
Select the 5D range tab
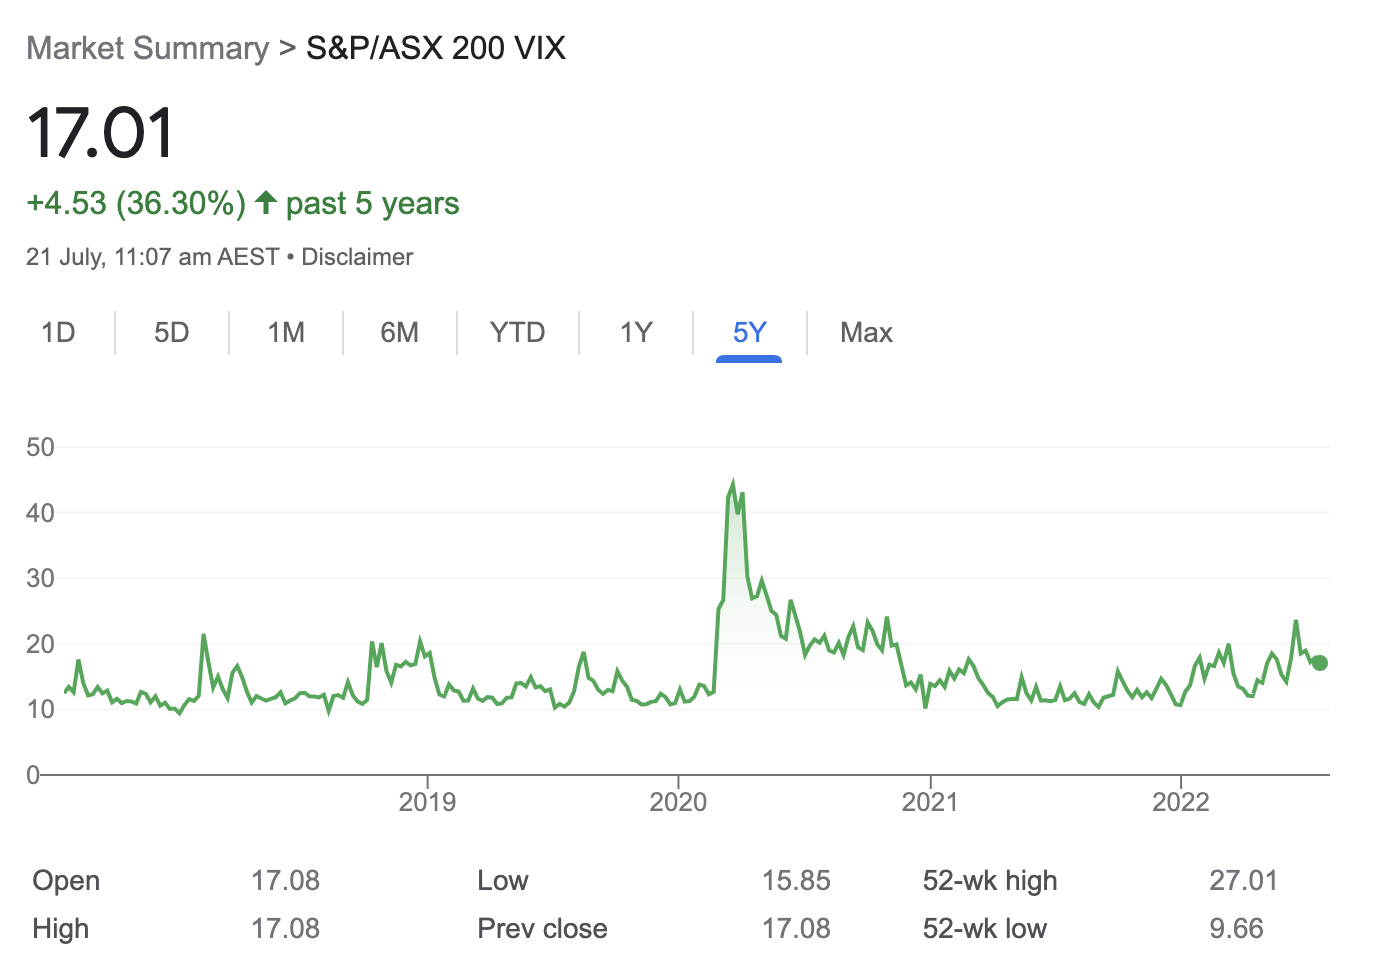coord(172,332)
